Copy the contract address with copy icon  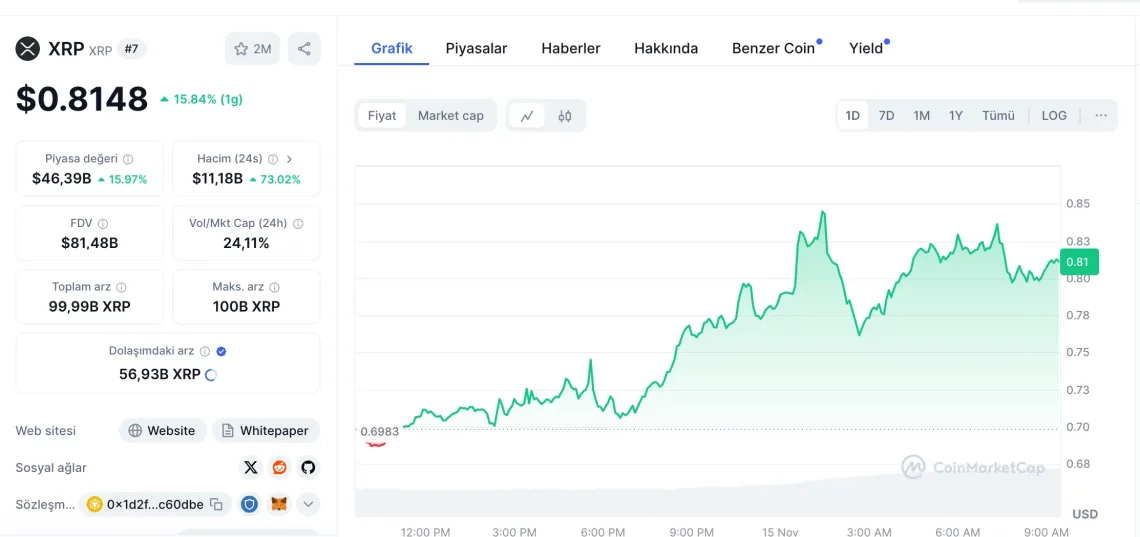click(216, 504)
